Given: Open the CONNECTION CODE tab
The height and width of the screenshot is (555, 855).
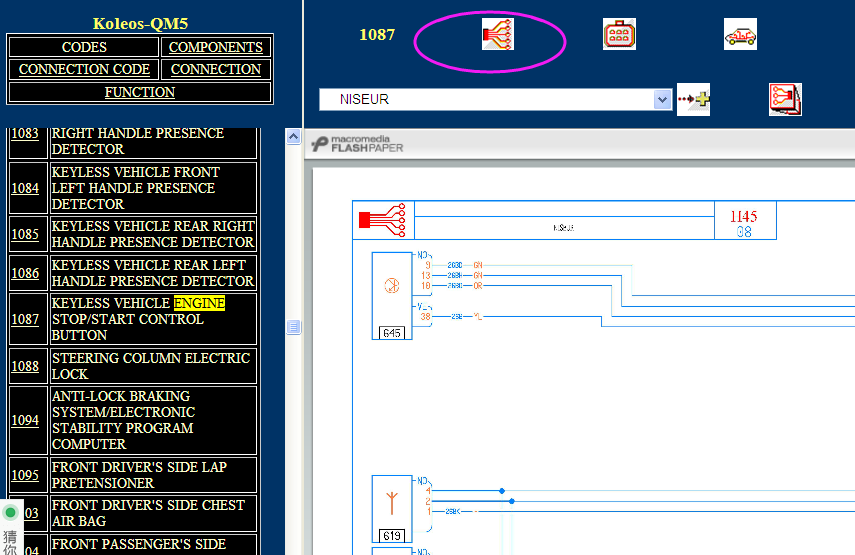Looking at the screenshot, I should click(84, 69).
